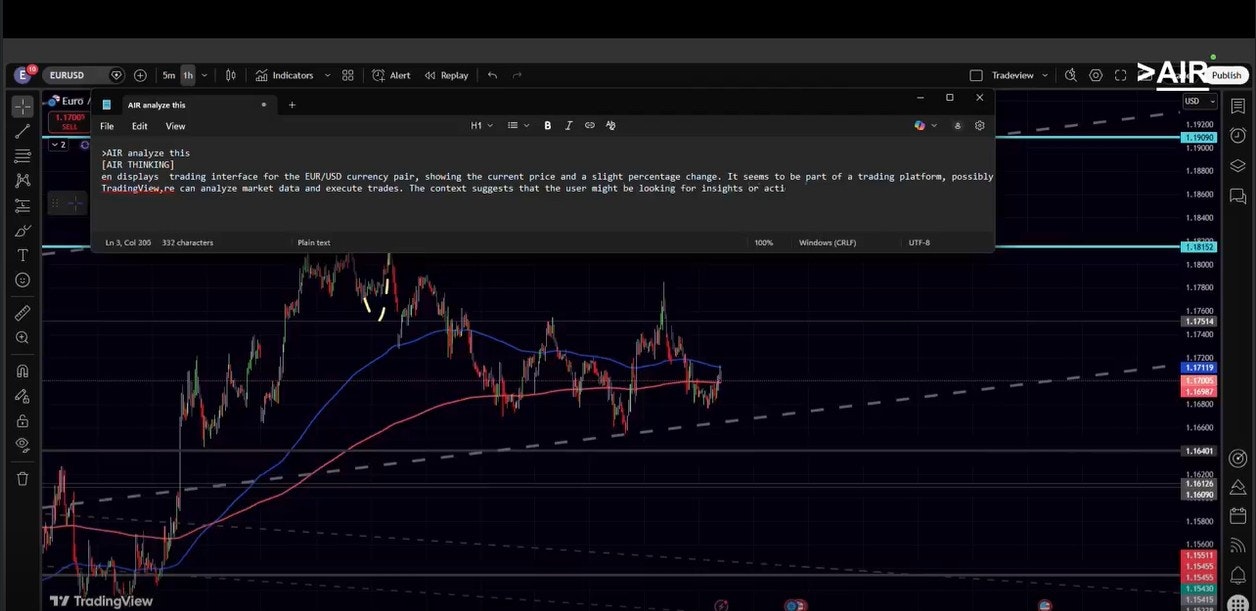The width and height of the screenshot is (1256, 611).
Task: Open the emoji icons tool
Action: (22, 281)
